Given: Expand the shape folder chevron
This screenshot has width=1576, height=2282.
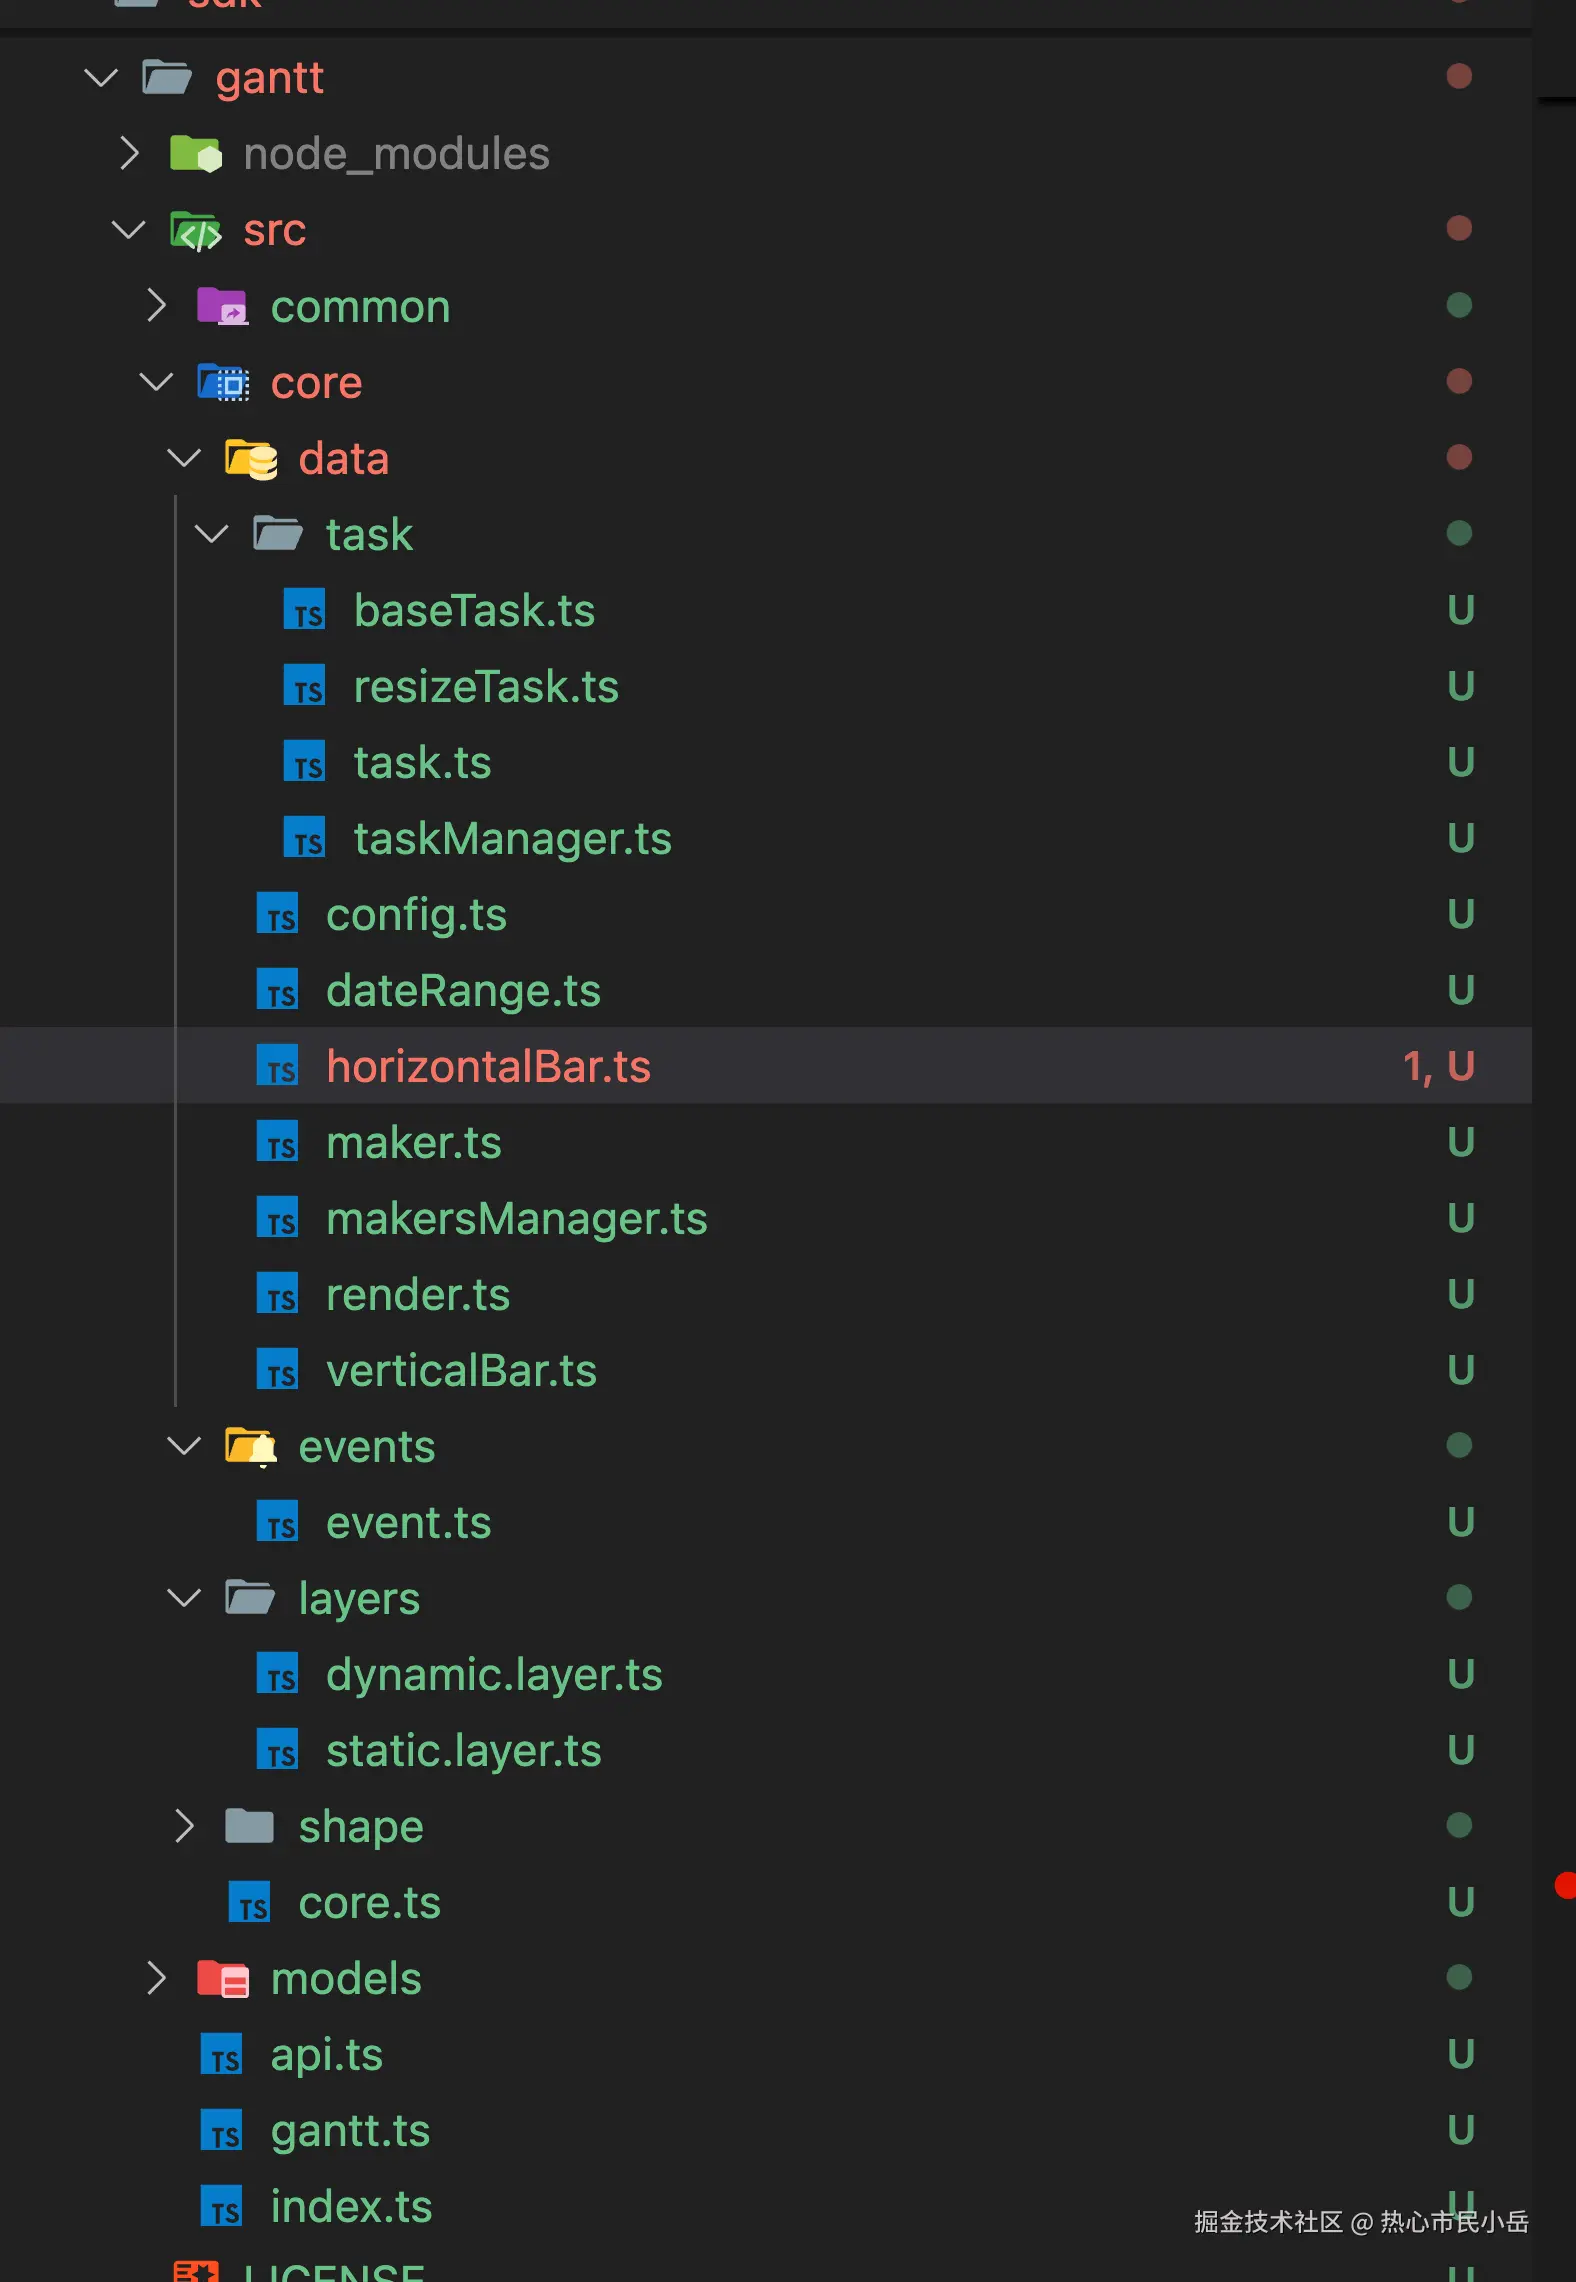Looking at the screenshot, I should point(184,1827).
